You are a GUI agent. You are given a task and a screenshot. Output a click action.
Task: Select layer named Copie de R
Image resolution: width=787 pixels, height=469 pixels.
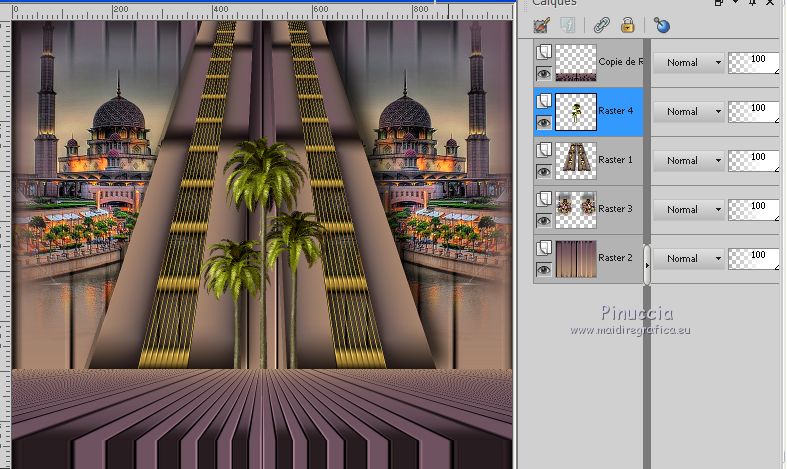620,62
